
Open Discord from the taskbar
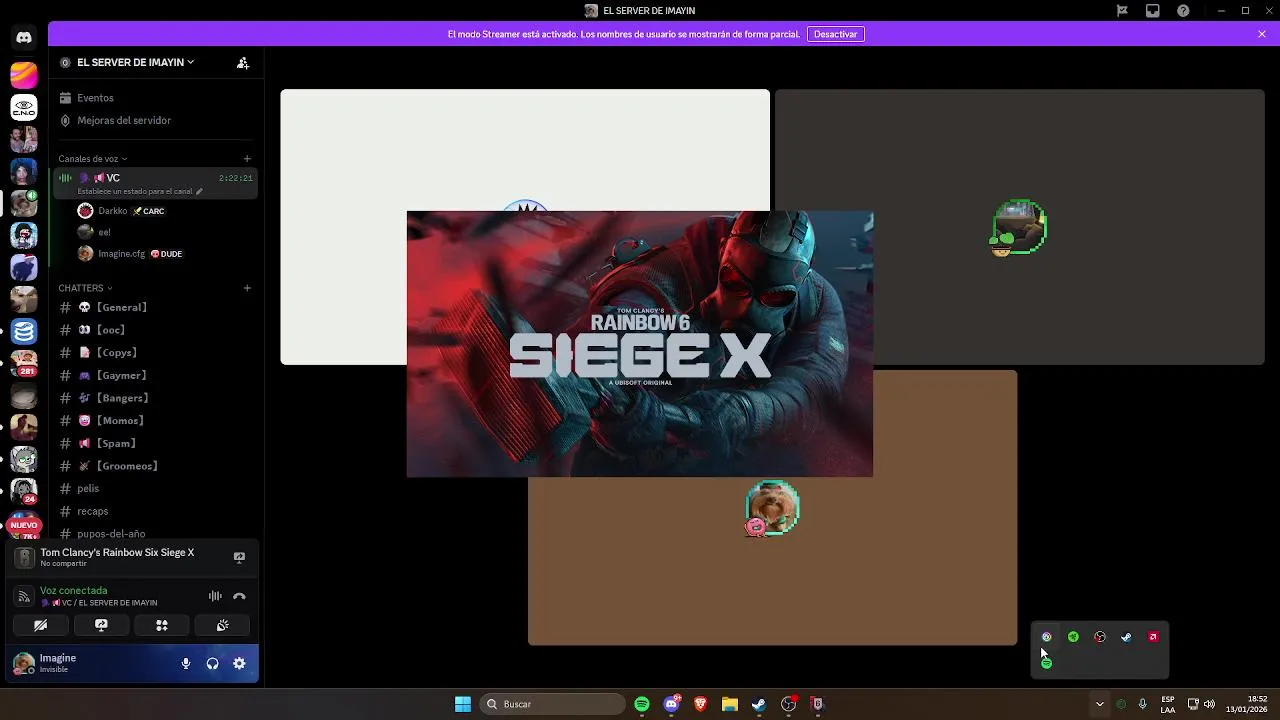671,704
